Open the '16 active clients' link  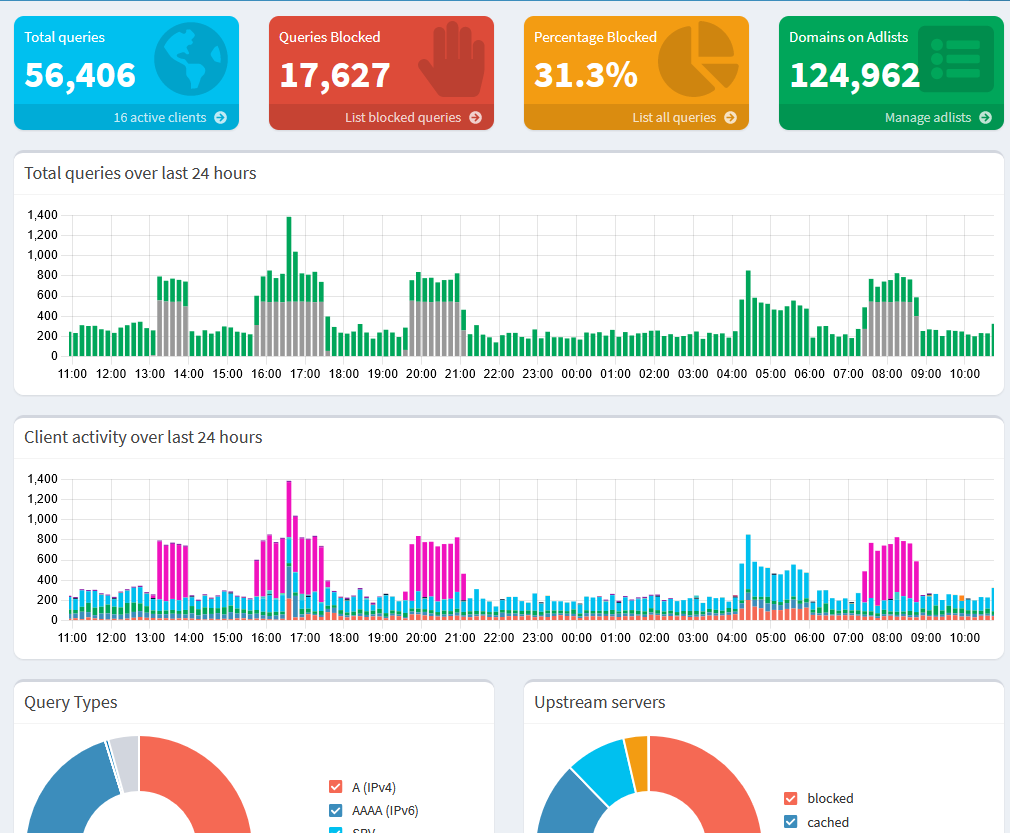(x=159, y=118)
